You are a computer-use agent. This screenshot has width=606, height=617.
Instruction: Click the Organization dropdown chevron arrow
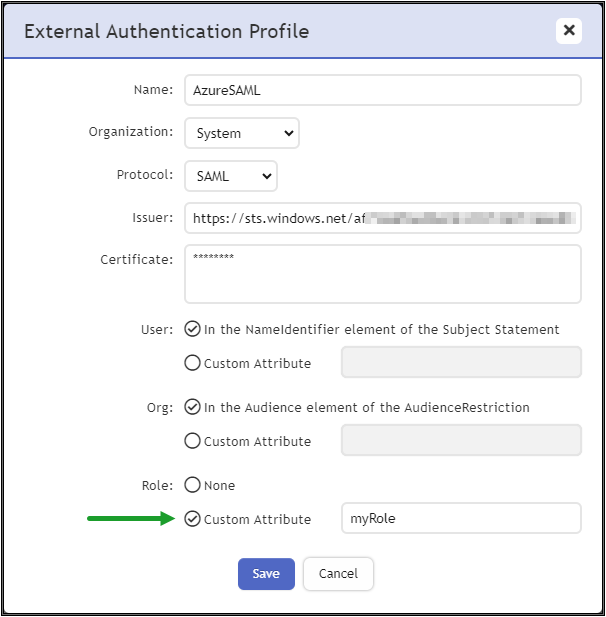click(289, 133)
